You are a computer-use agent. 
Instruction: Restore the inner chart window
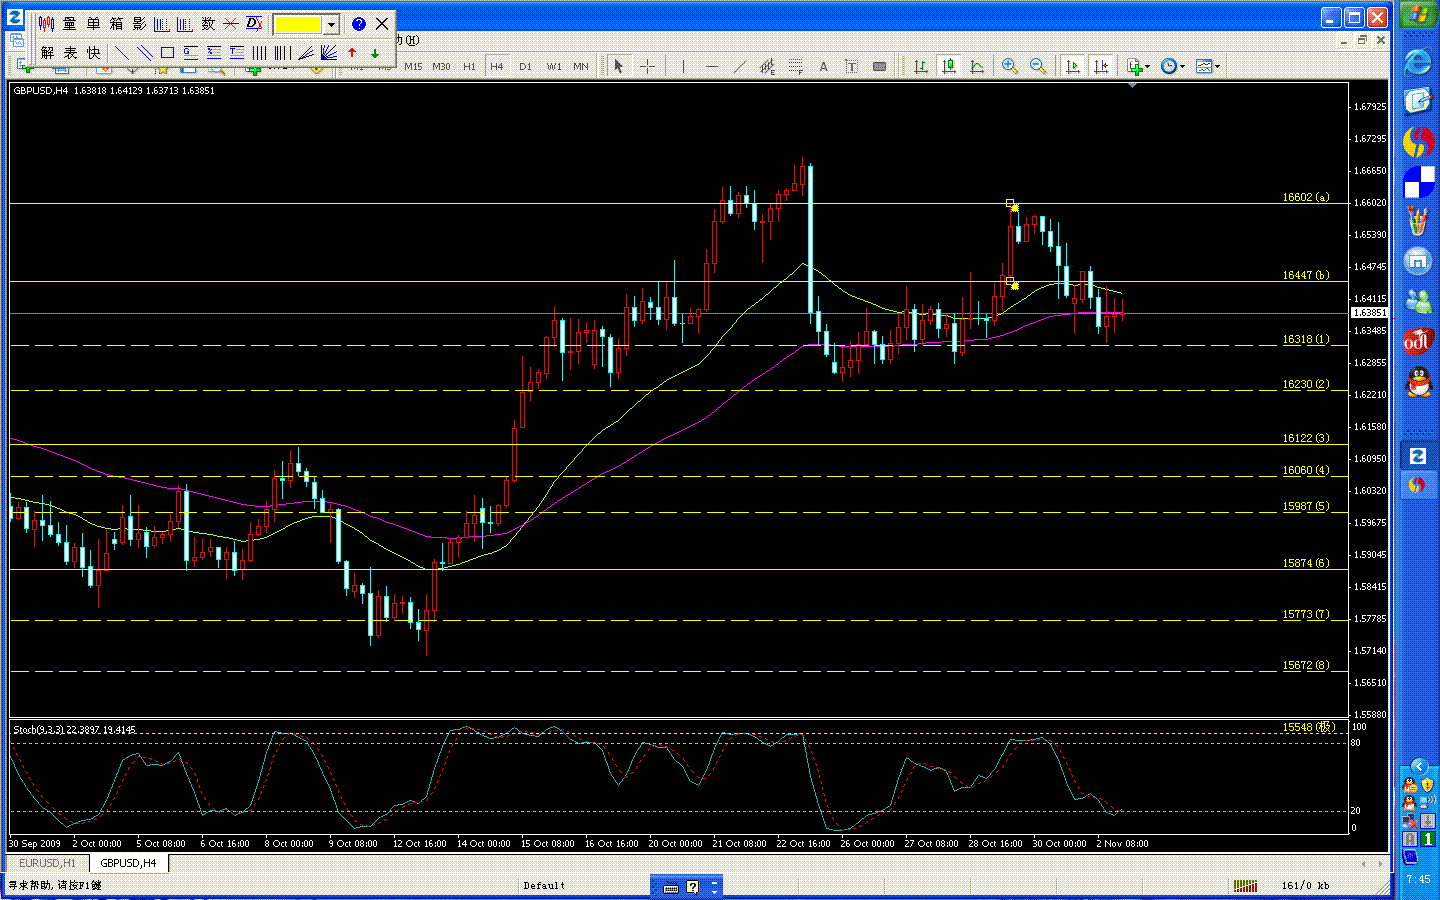(1362, 41)
